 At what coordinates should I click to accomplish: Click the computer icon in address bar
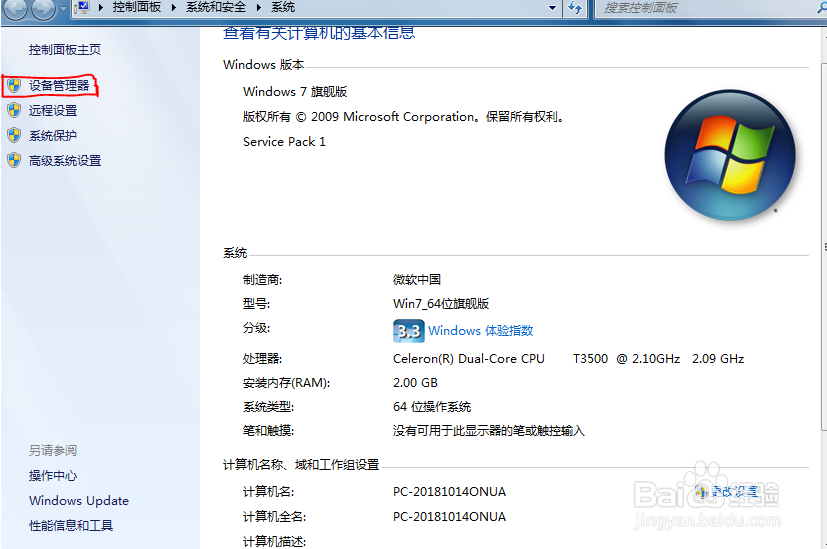point(83,7)
